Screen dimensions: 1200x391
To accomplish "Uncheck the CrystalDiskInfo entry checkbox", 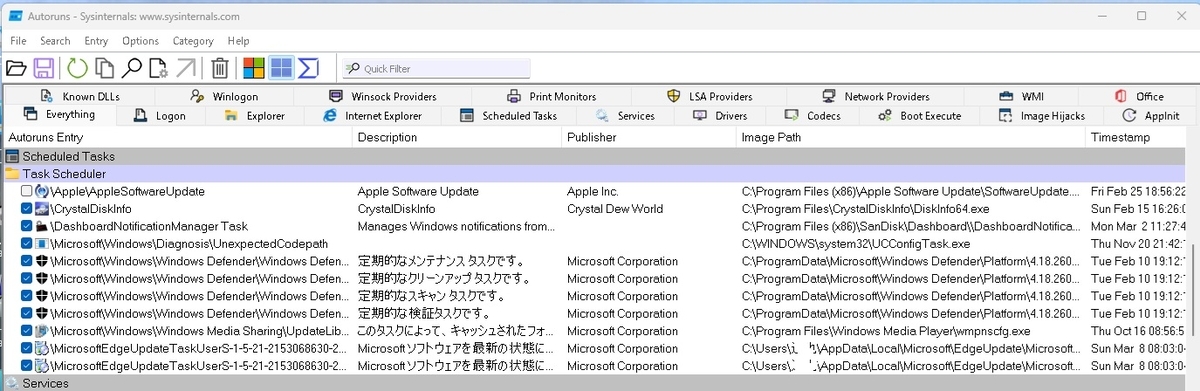I will pos(26,209).
